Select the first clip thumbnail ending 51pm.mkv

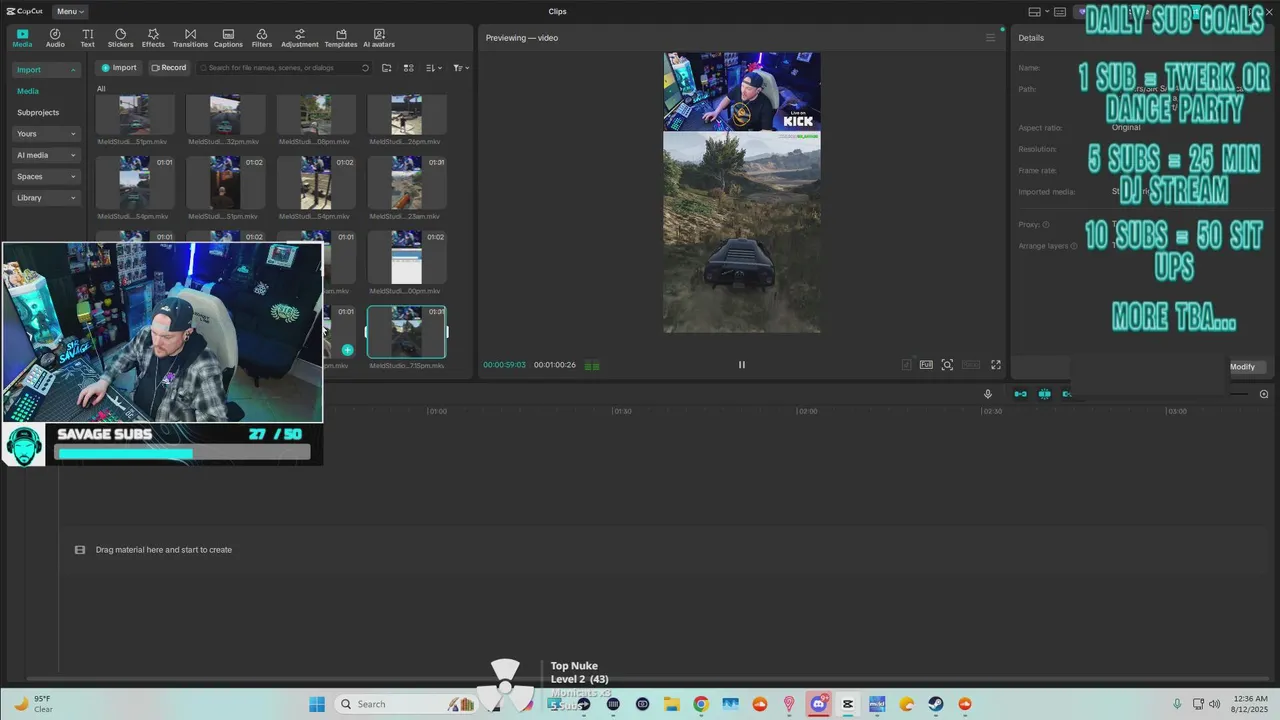(134, 115)
